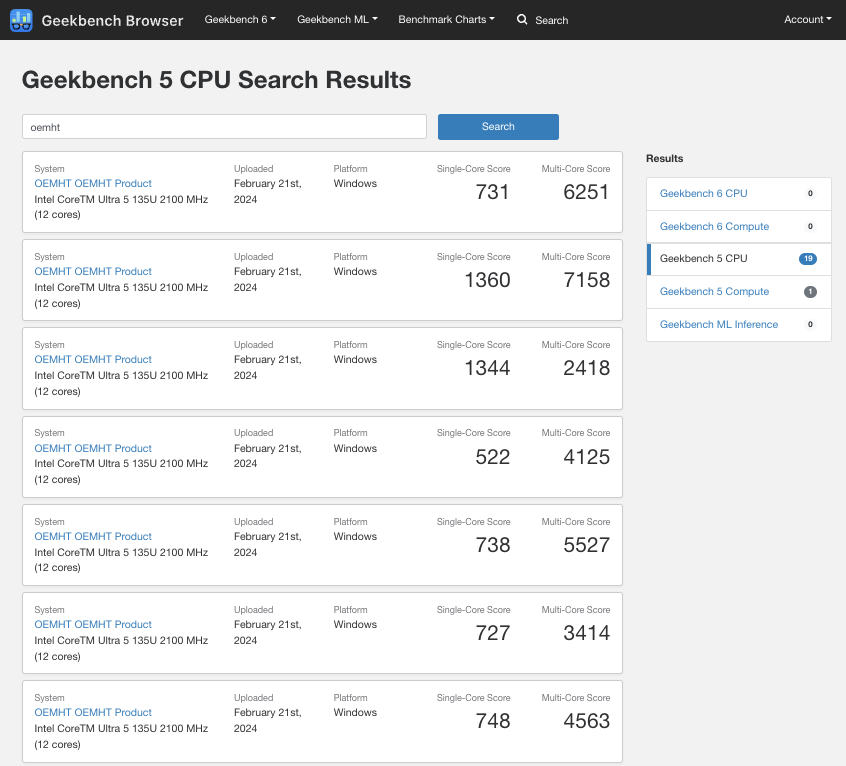
Task: Open OEMHT Product result with score 731
Action: (x=93, y=183)
